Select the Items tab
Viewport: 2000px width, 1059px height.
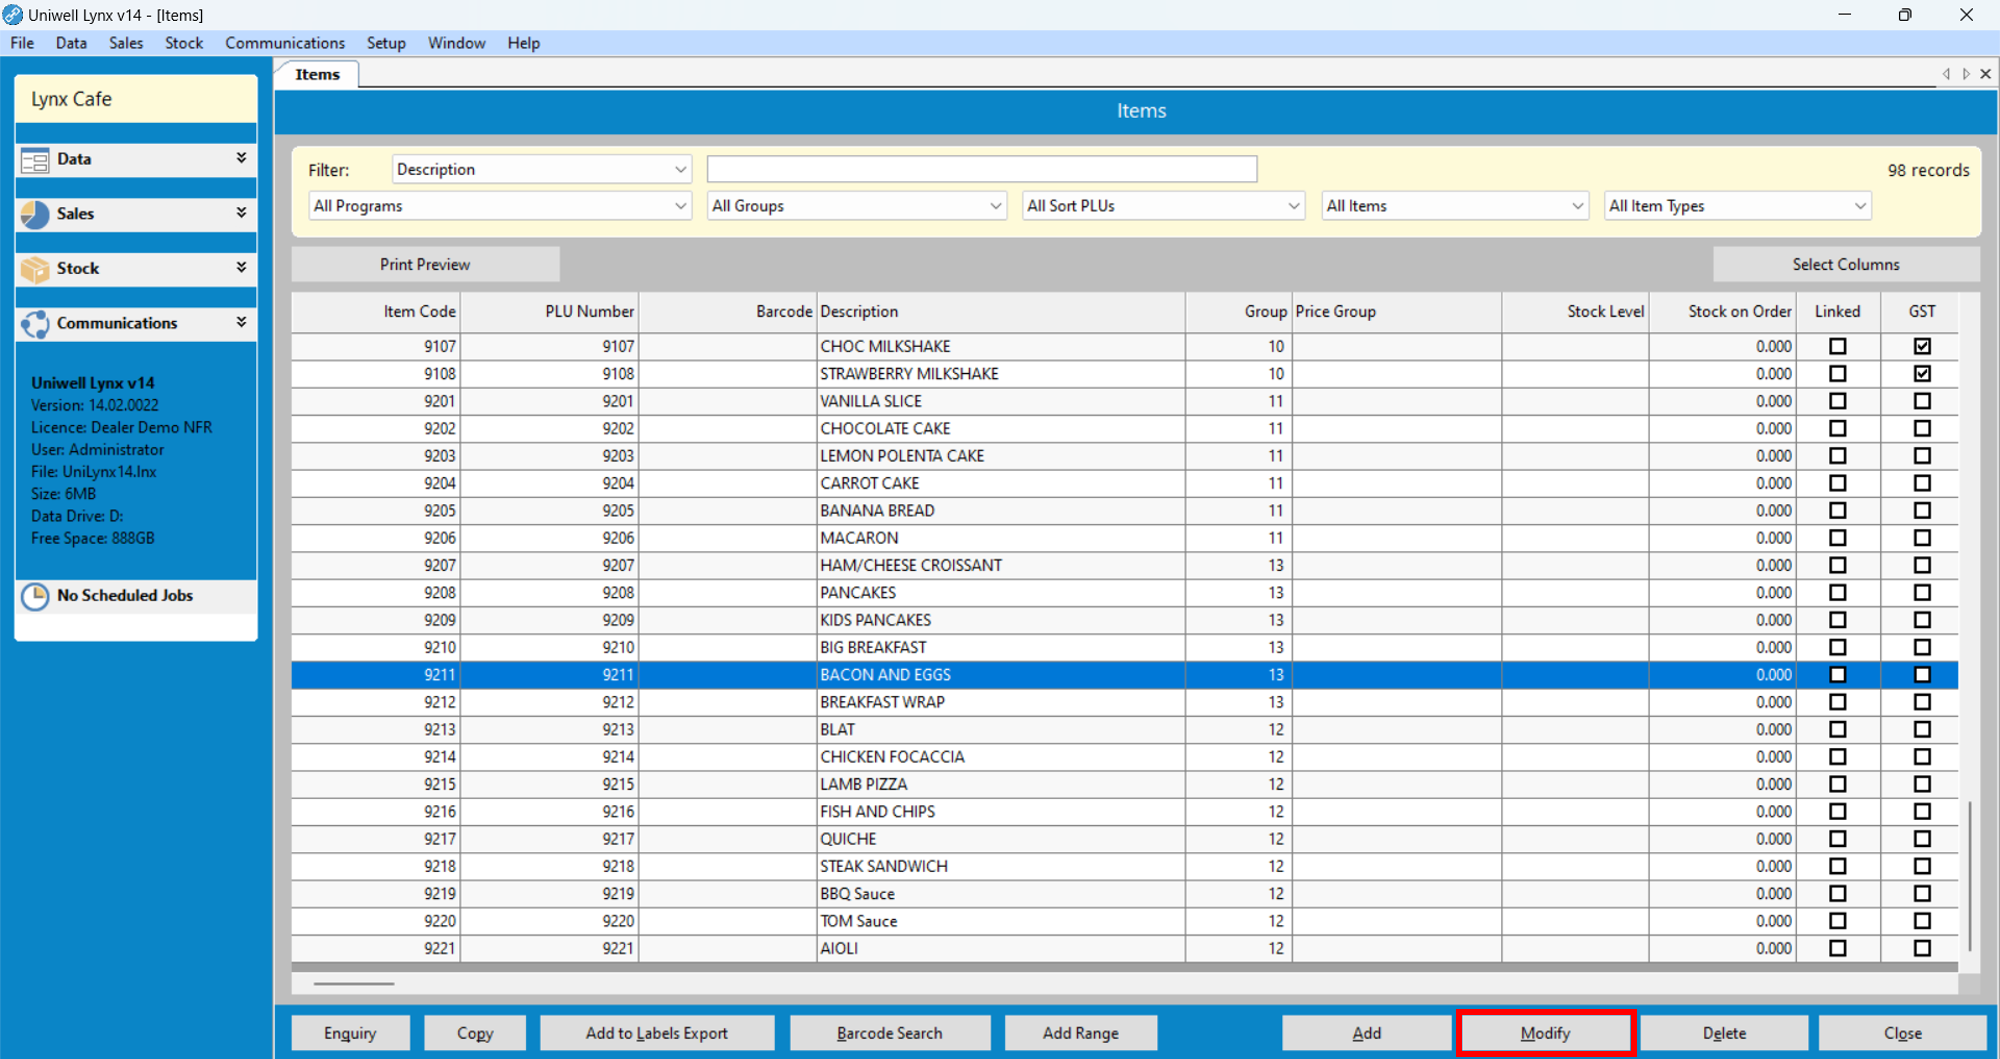point(317,74)
